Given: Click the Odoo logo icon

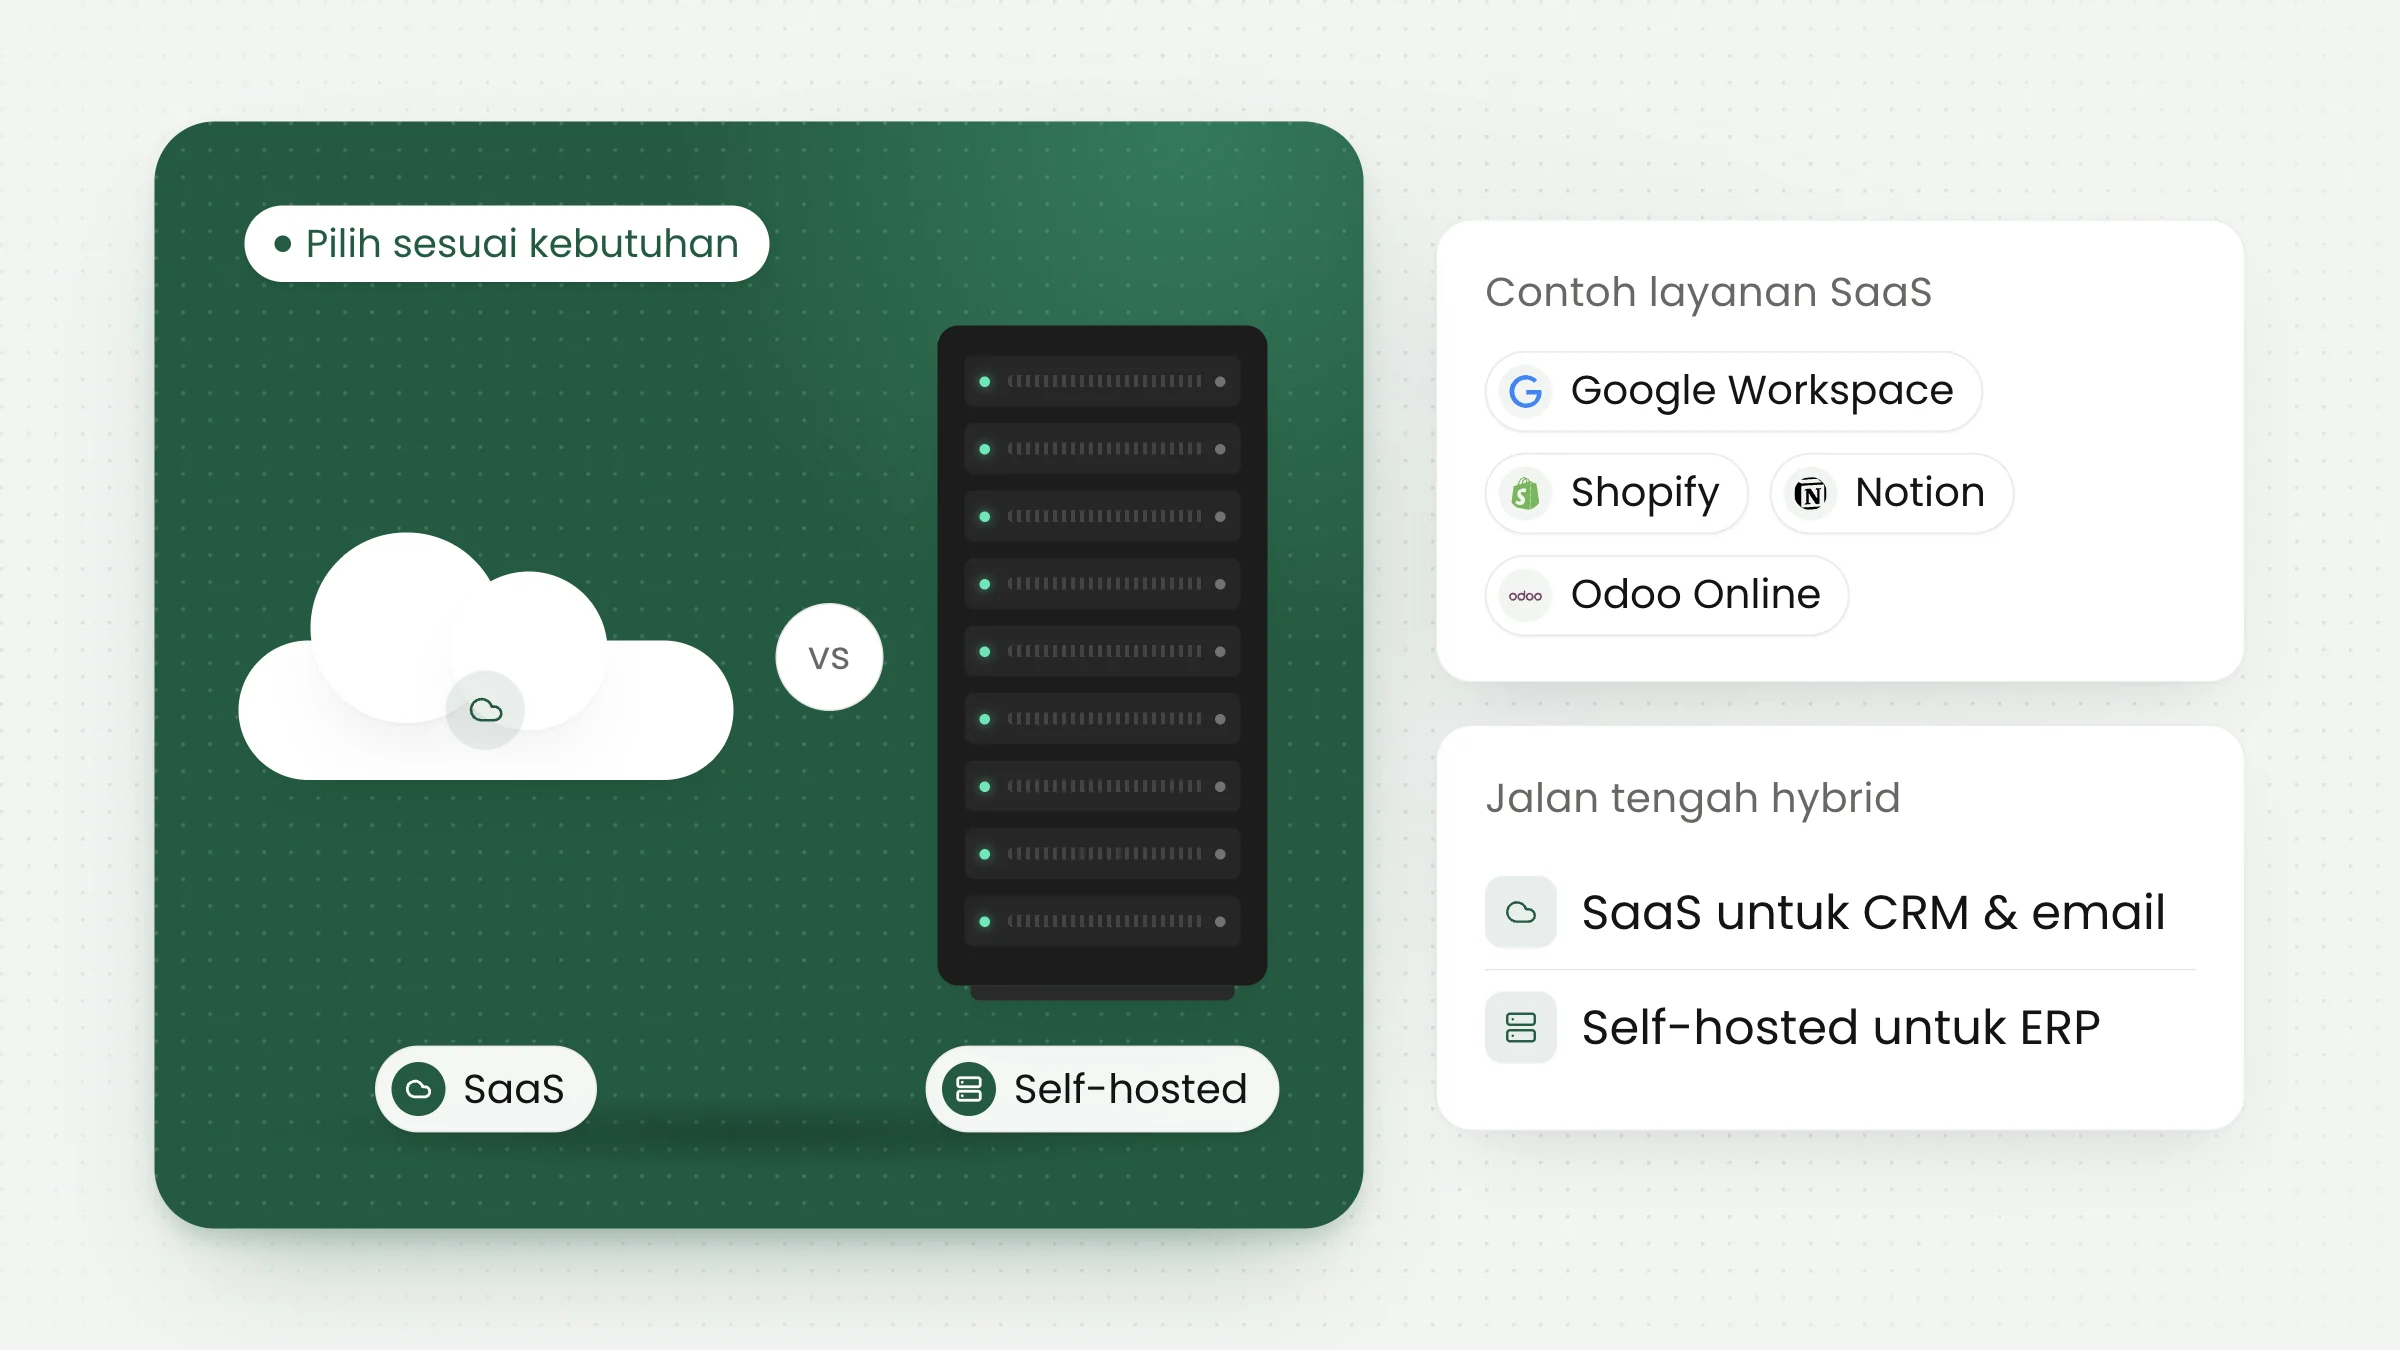Looking at the screenshot, I should 1525,596.
